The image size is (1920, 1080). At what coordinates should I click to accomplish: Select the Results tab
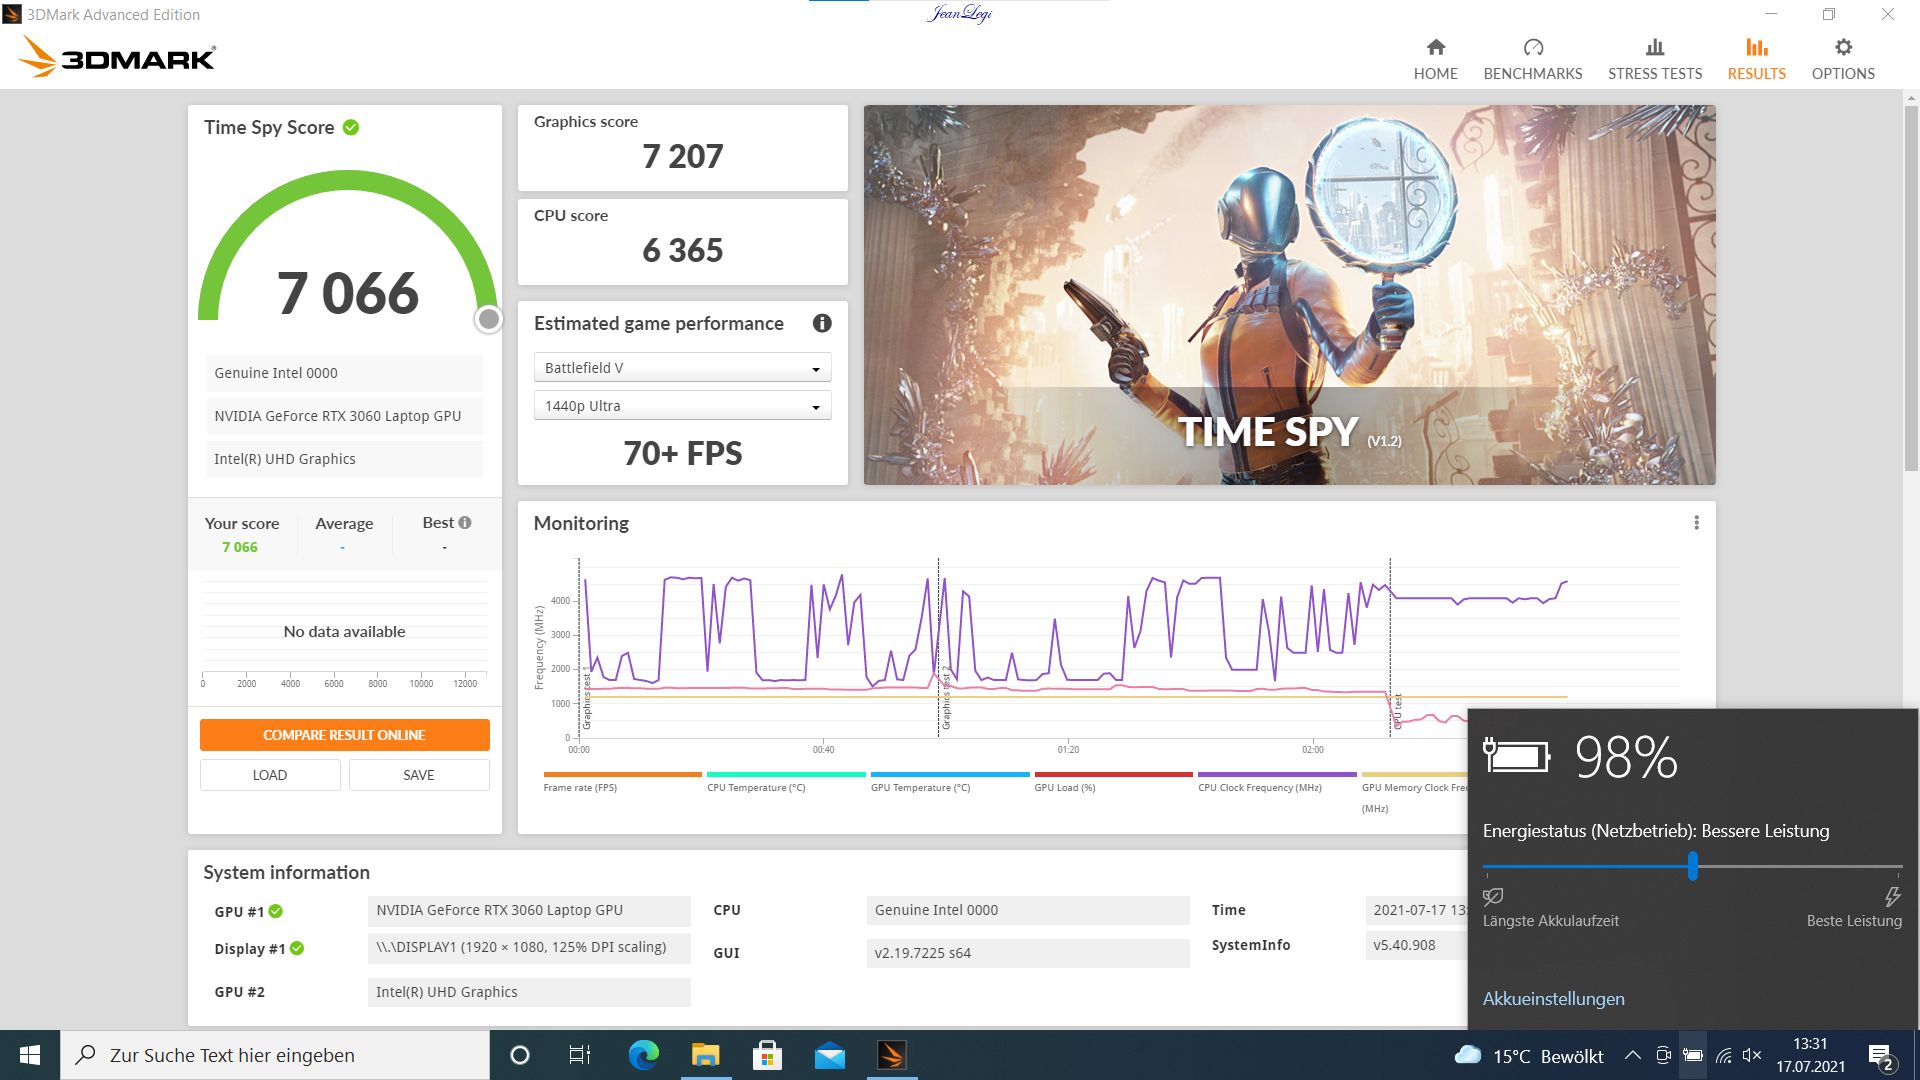1756,55
